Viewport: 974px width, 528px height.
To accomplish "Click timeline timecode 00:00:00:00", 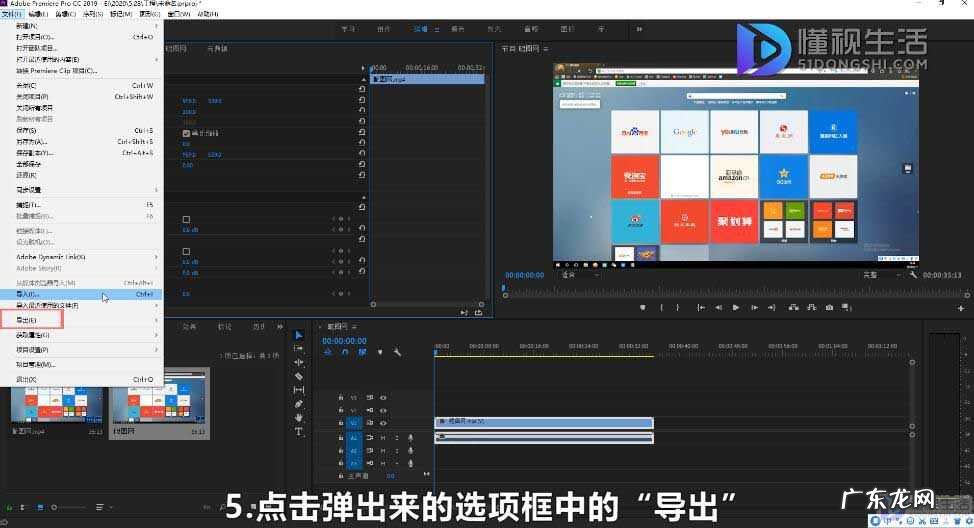I will click(x=344, y=341).
